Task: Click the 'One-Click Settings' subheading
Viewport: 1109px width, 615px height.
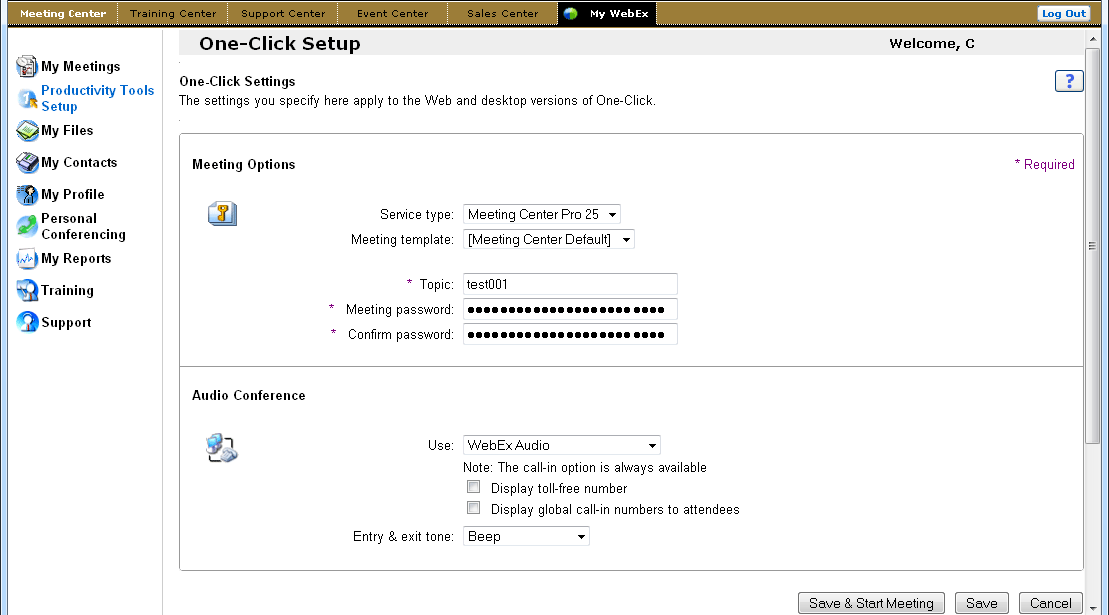Action: pos(238,81)
